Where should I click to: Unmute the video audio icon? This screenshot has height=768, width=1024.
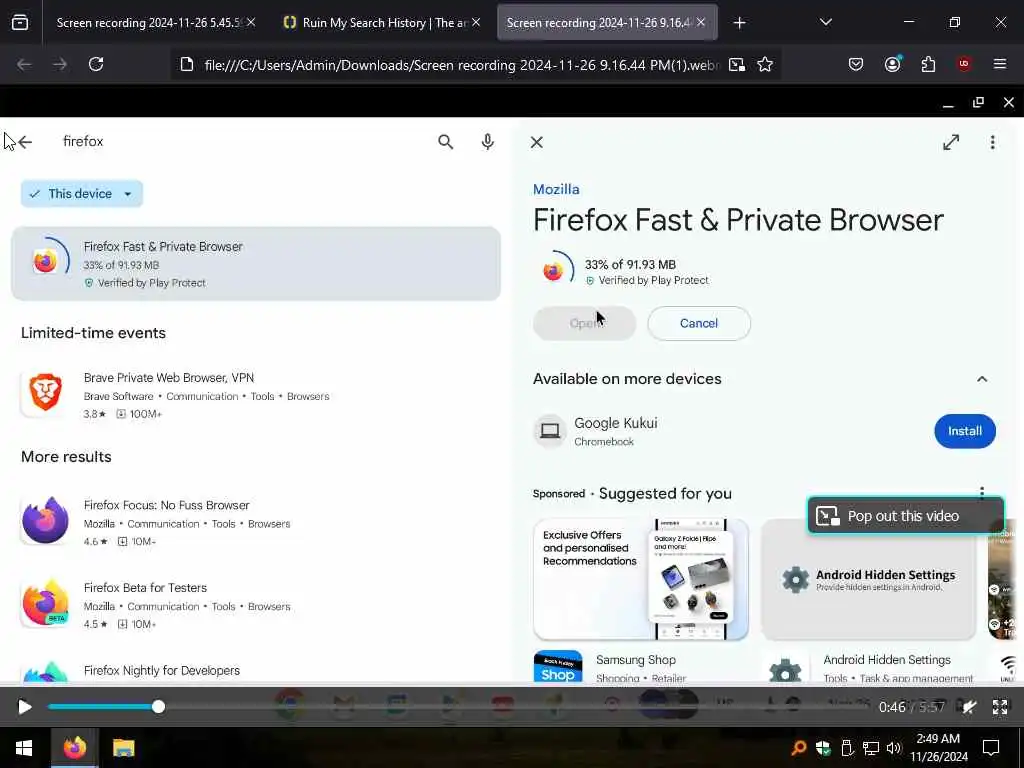[x=970, y=707]
